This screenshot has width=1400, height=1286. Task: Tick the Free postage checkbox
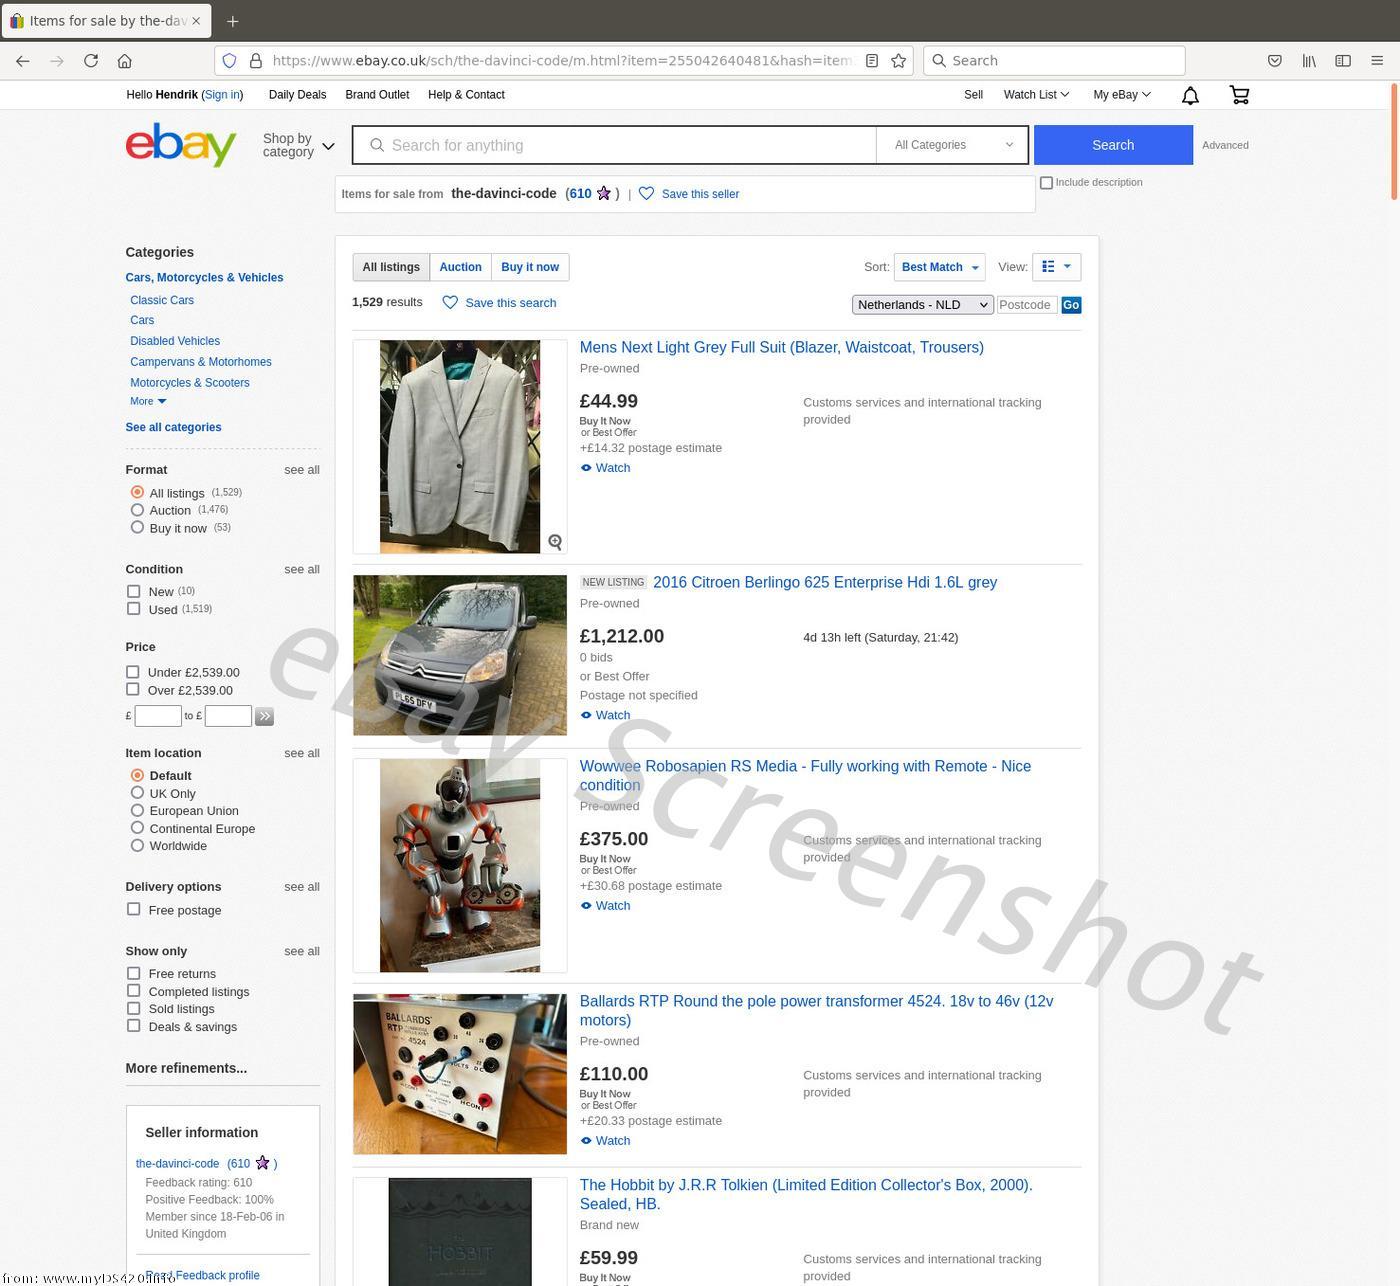click(x=133, y=909)
